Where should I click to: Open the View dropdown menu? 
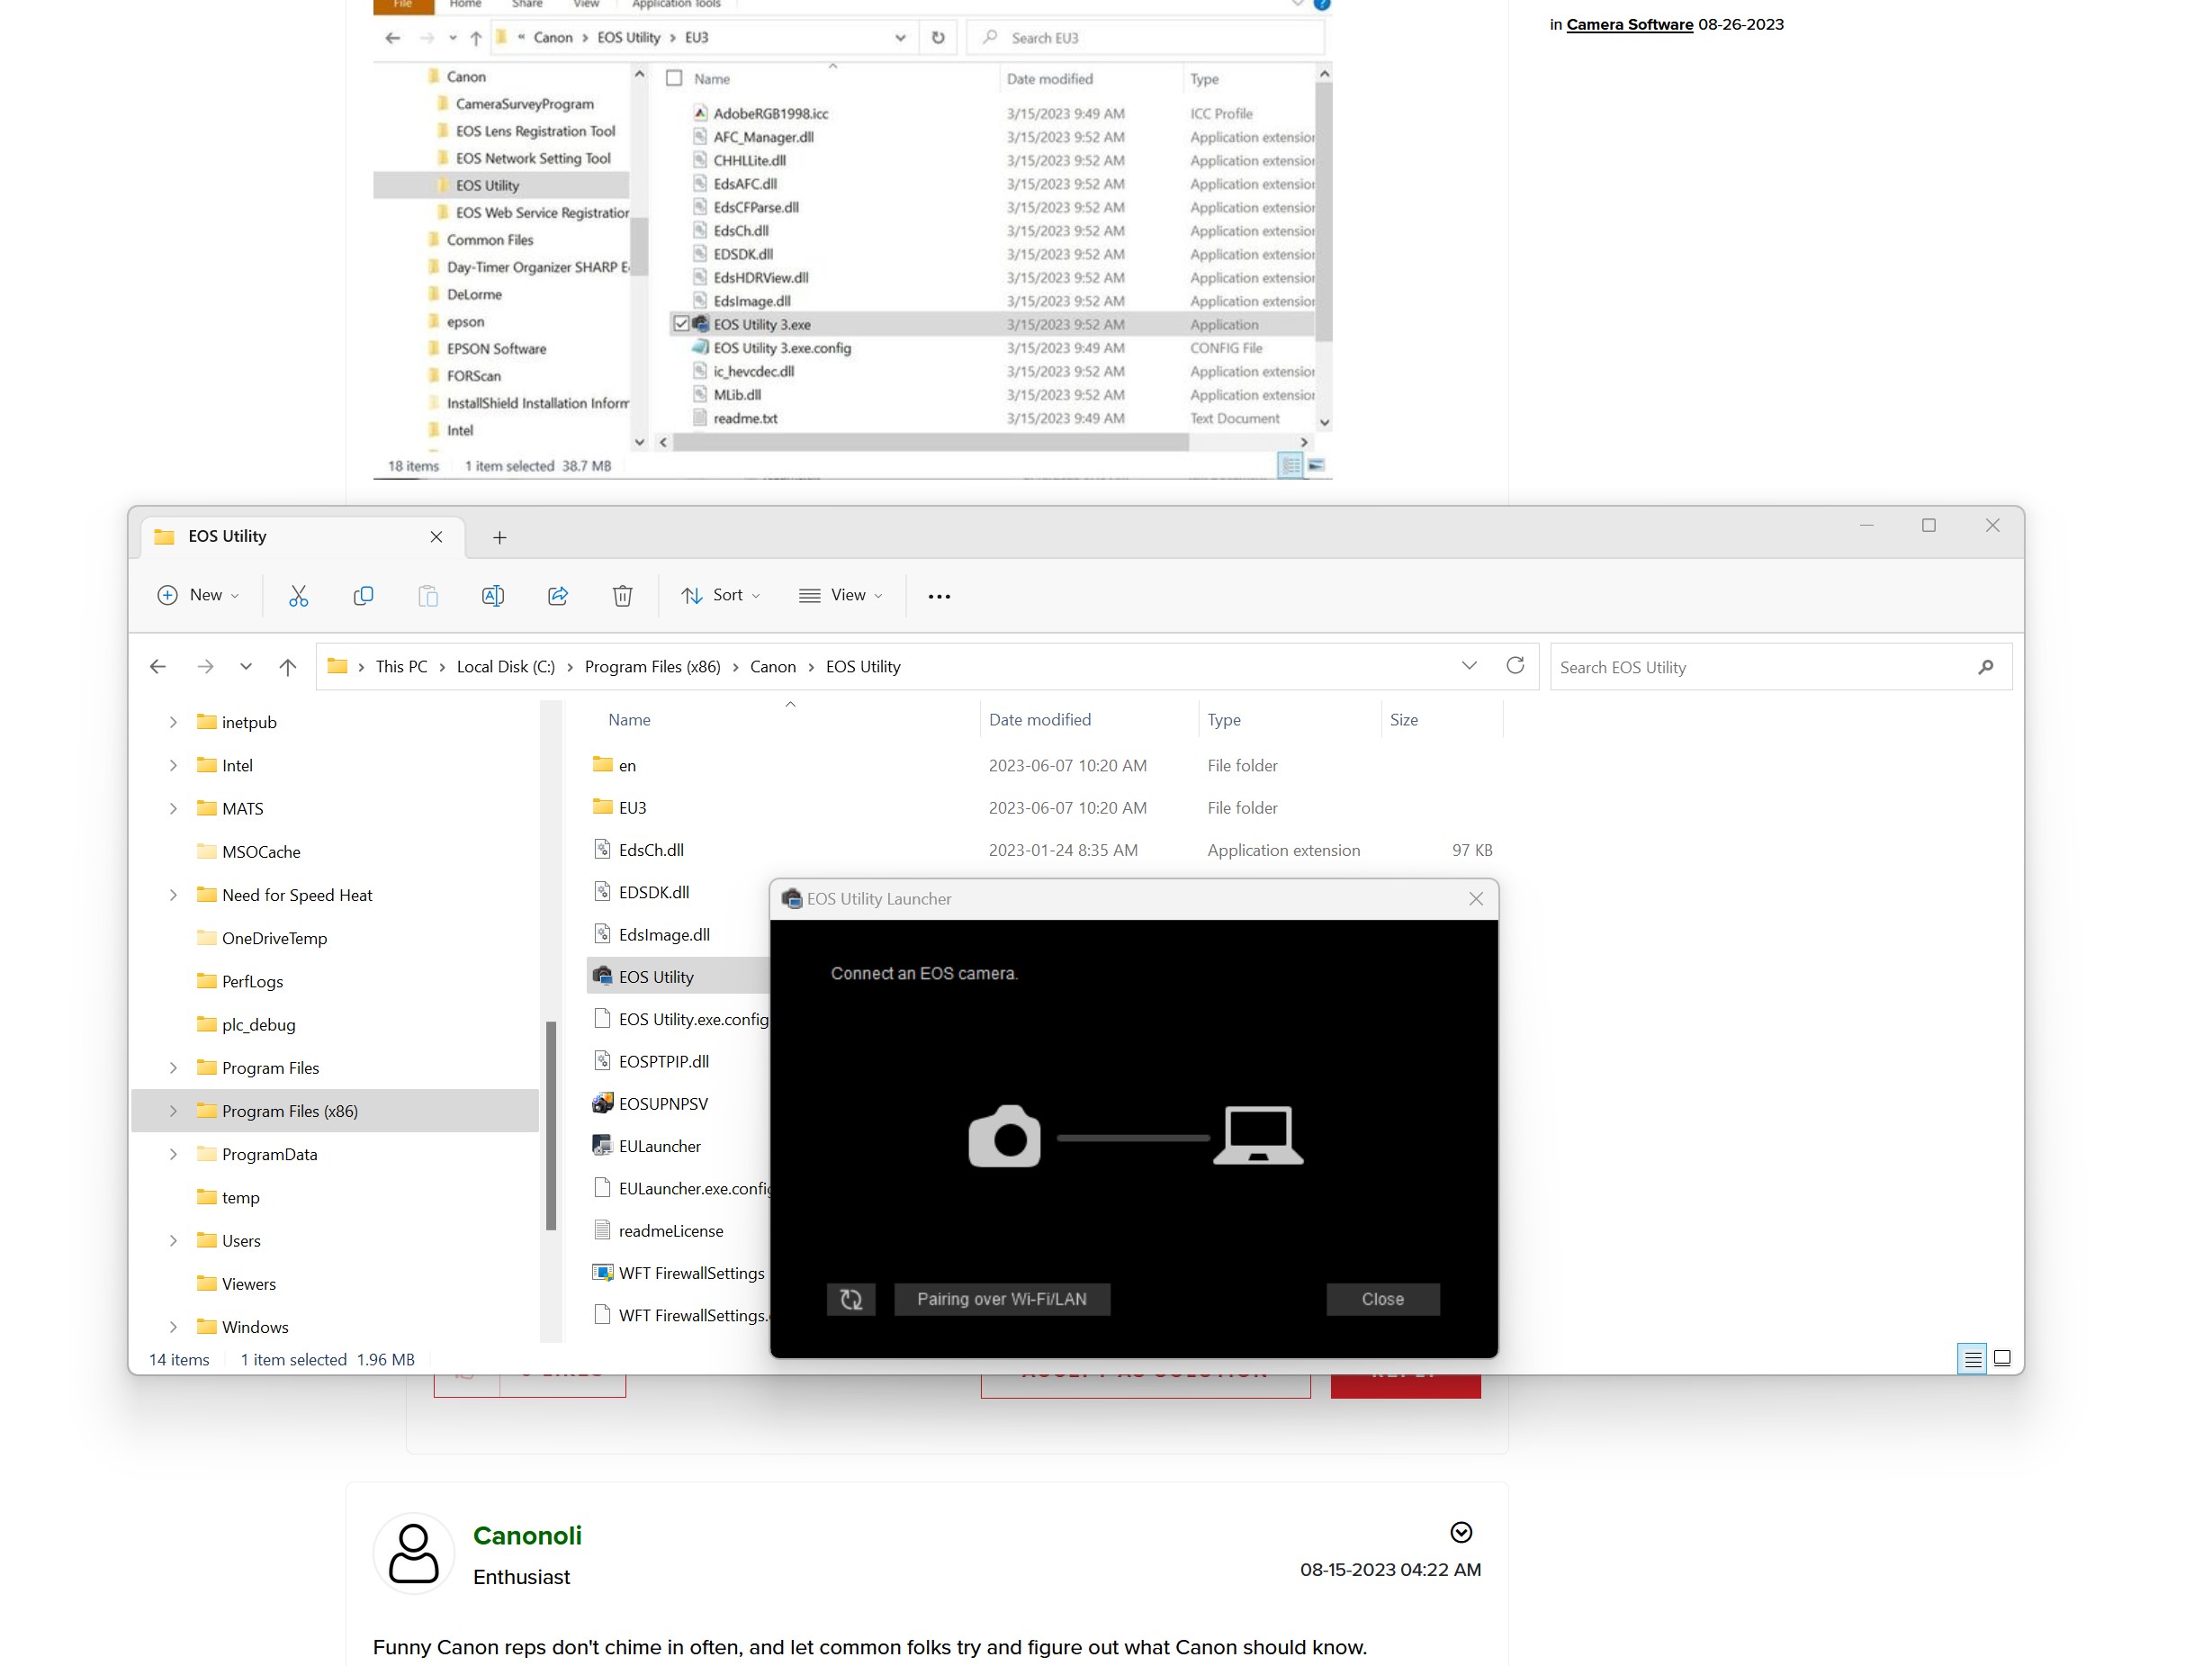[x=841, y=596]
